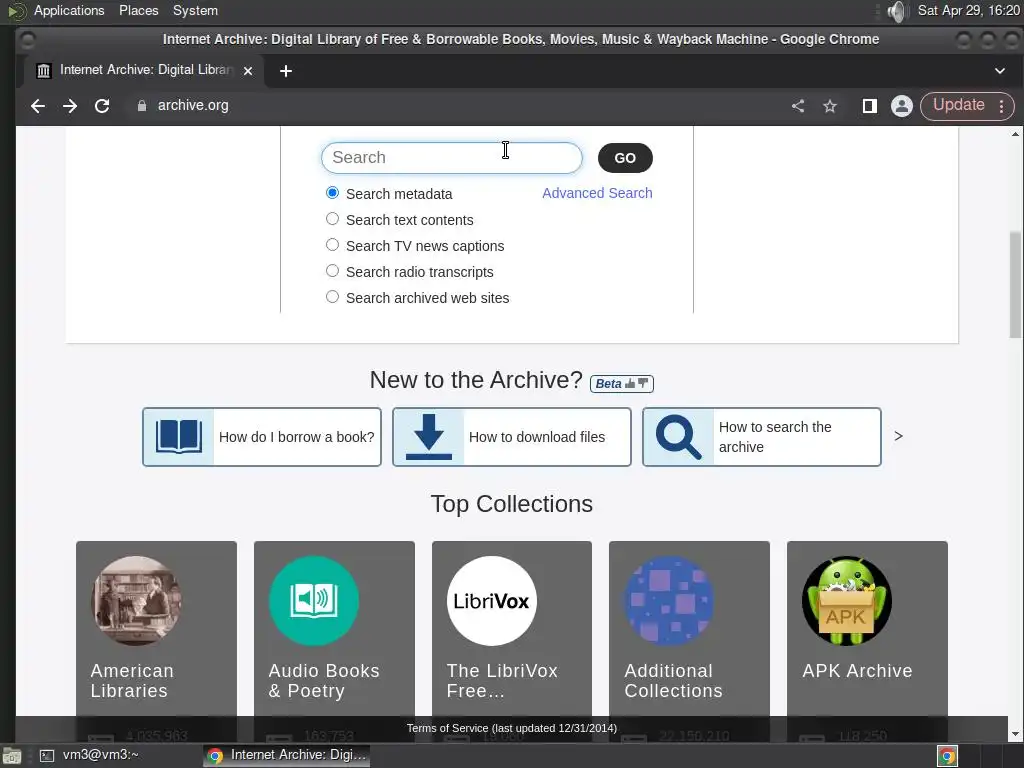Click the GO search button
This screenshot has width=1024, height=768.
[x=625, y=158]
